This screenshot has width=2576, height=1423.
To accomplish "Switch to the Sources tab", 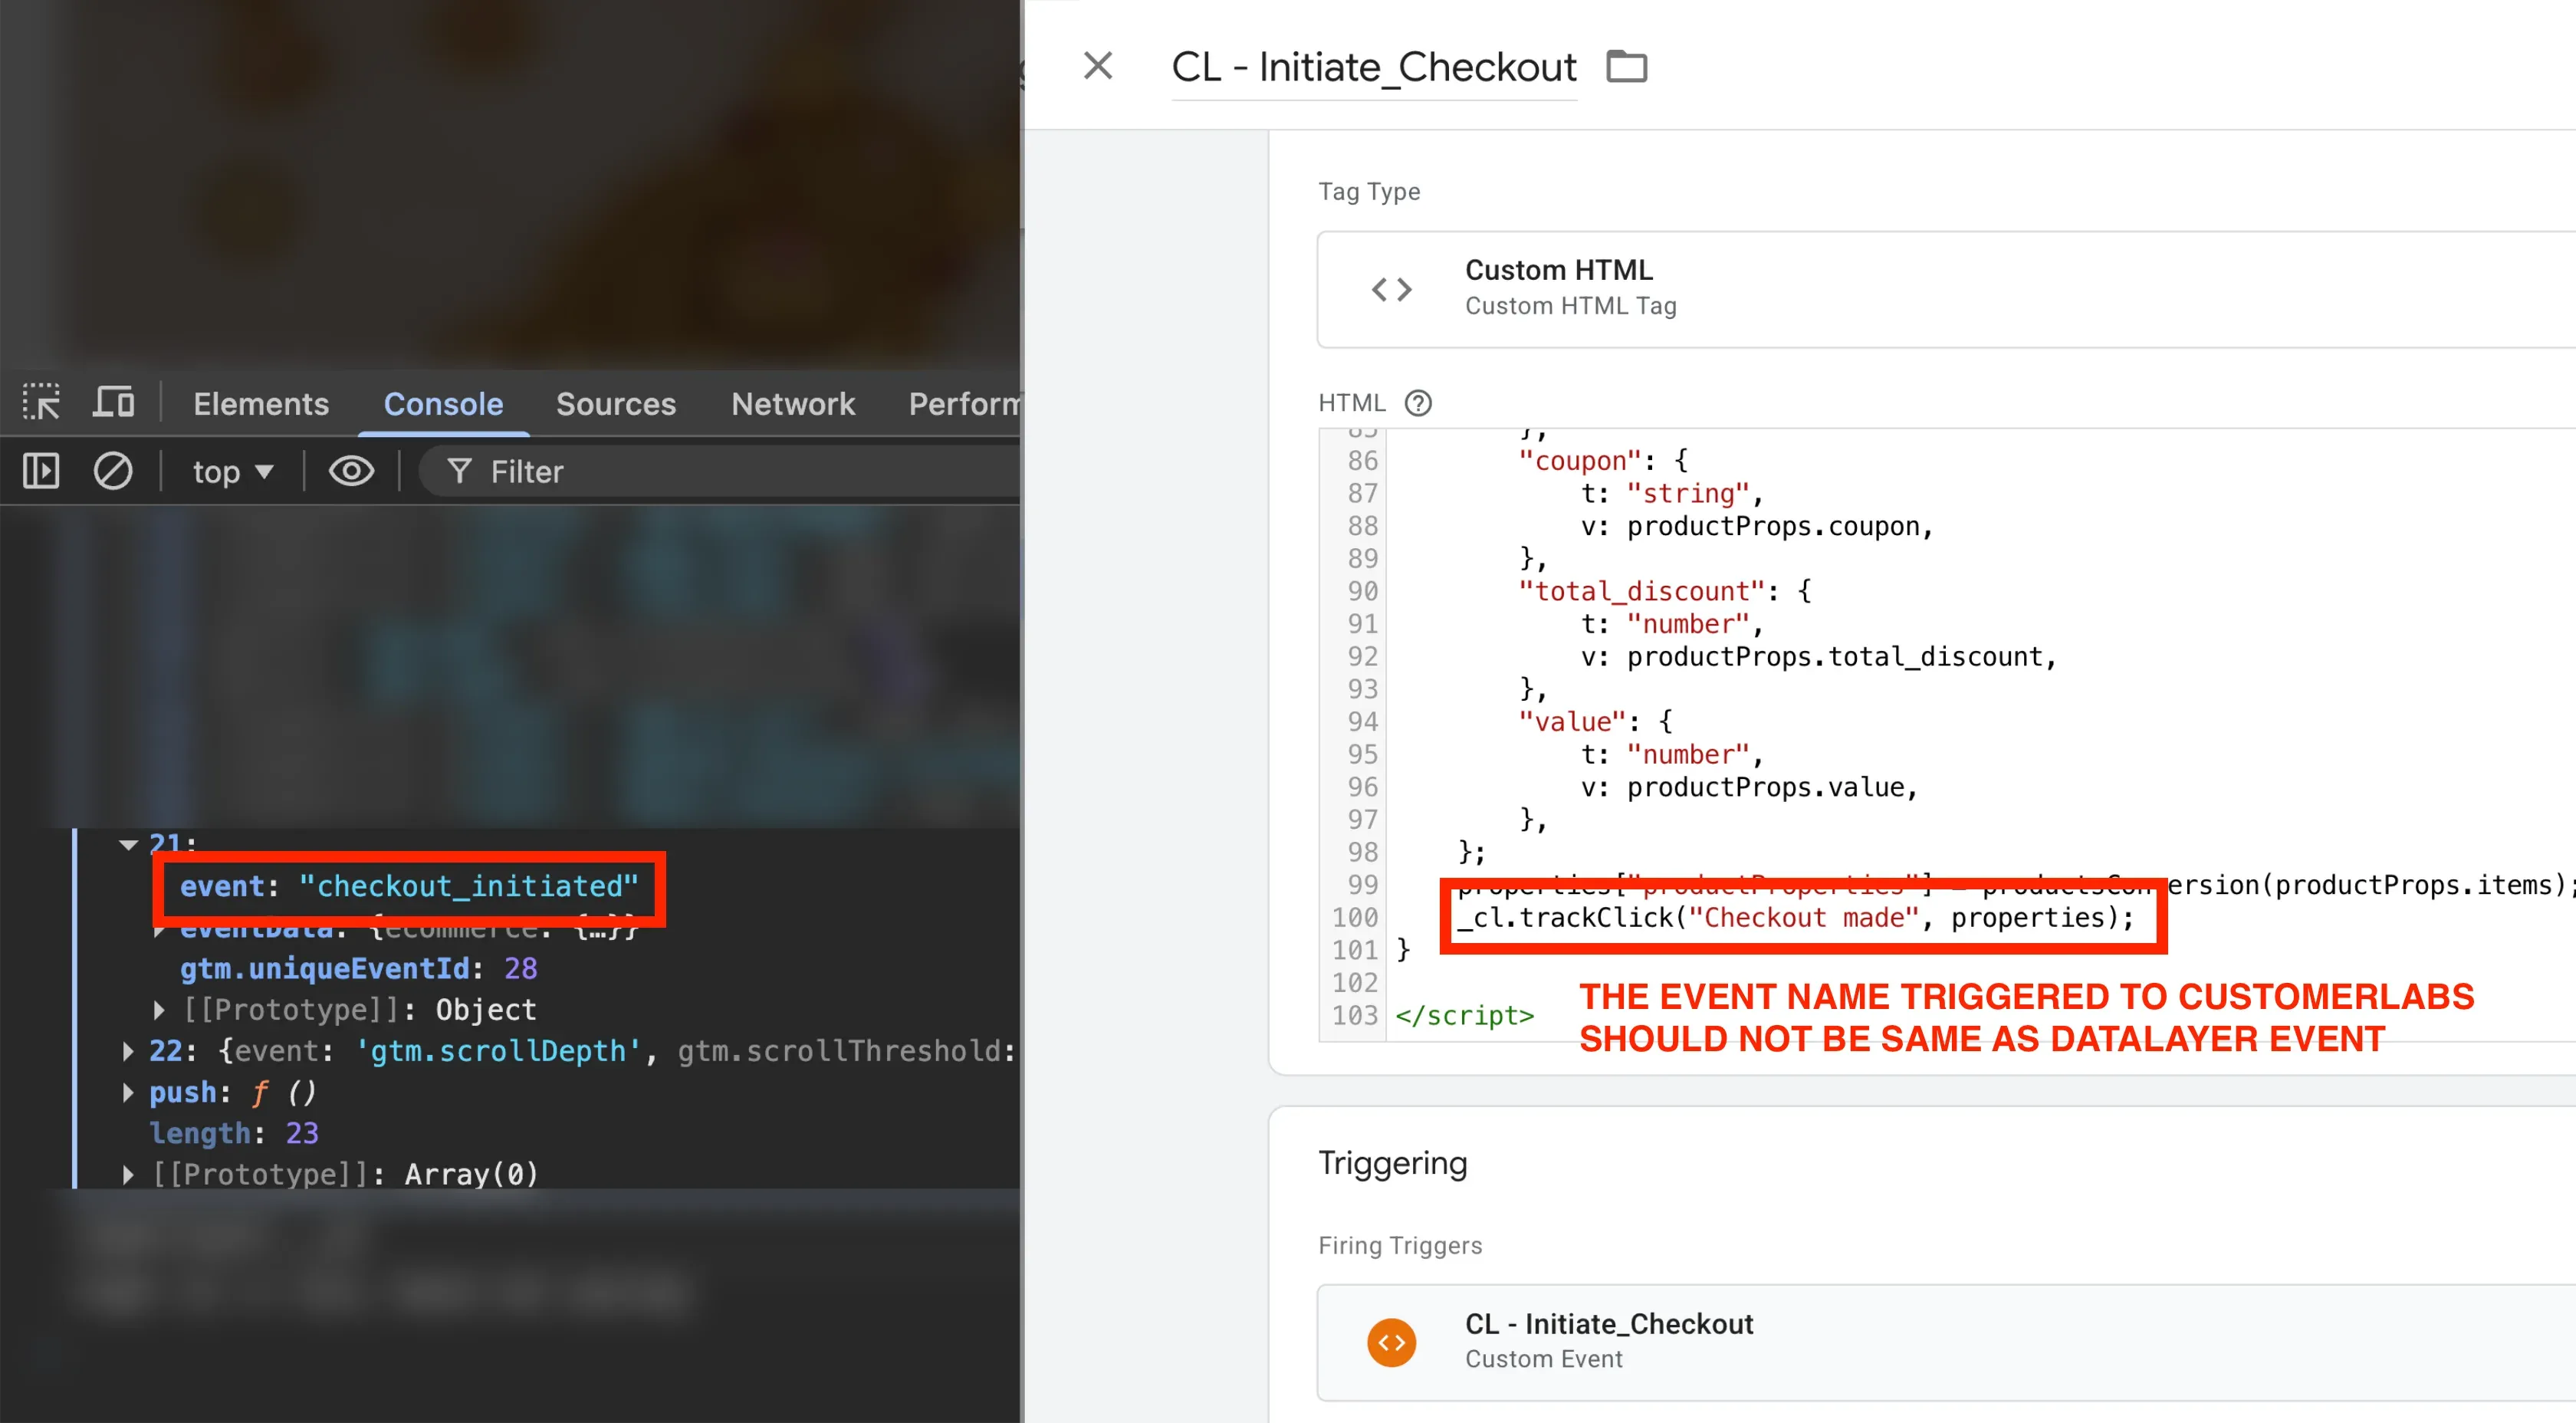I will pos(616,404).
